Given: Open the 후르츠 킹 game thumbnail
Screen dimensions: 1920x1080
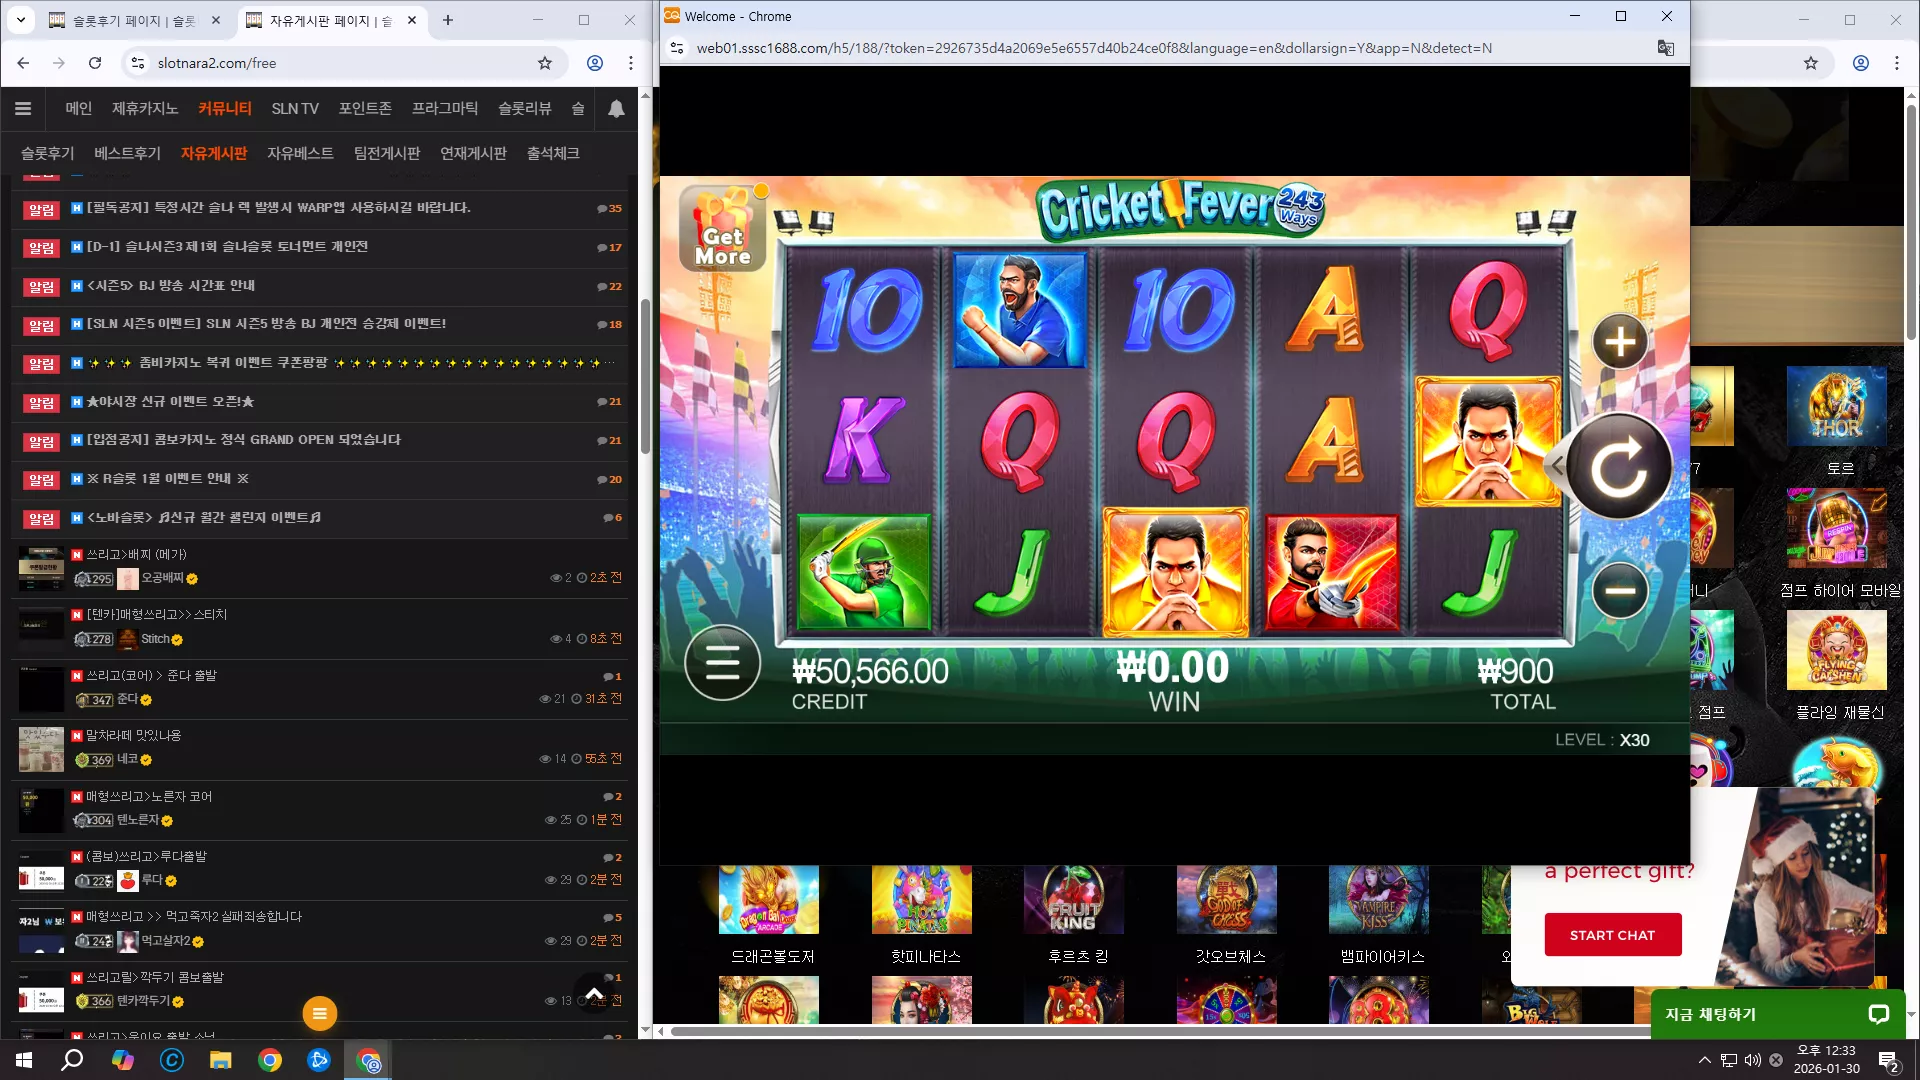Looking at the screenshot, I should coord(1073,900).
